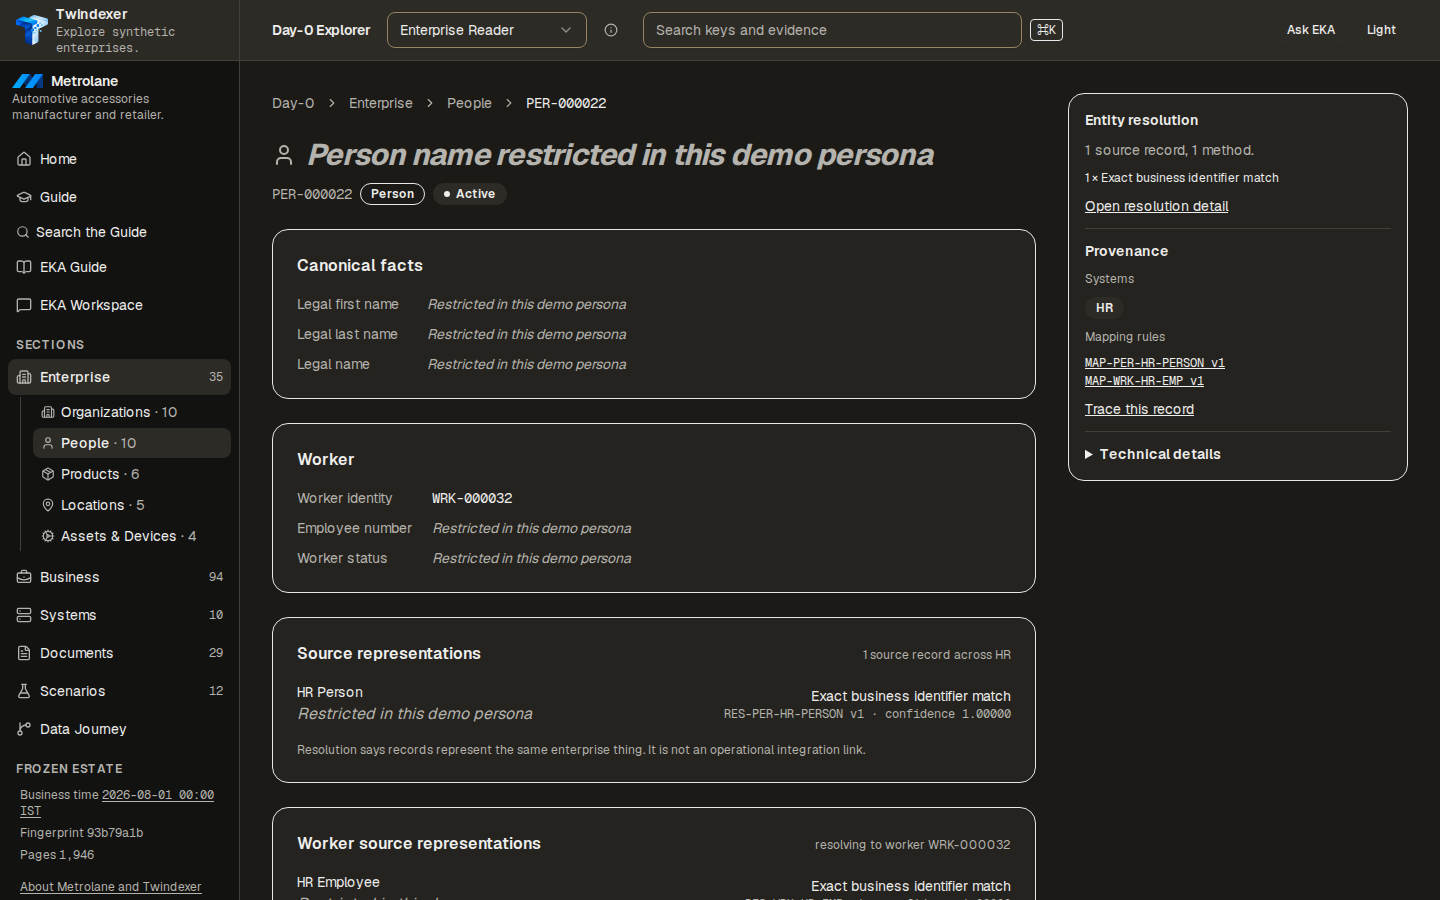Select Products in Enterprise tree

(x=132, y=474)
